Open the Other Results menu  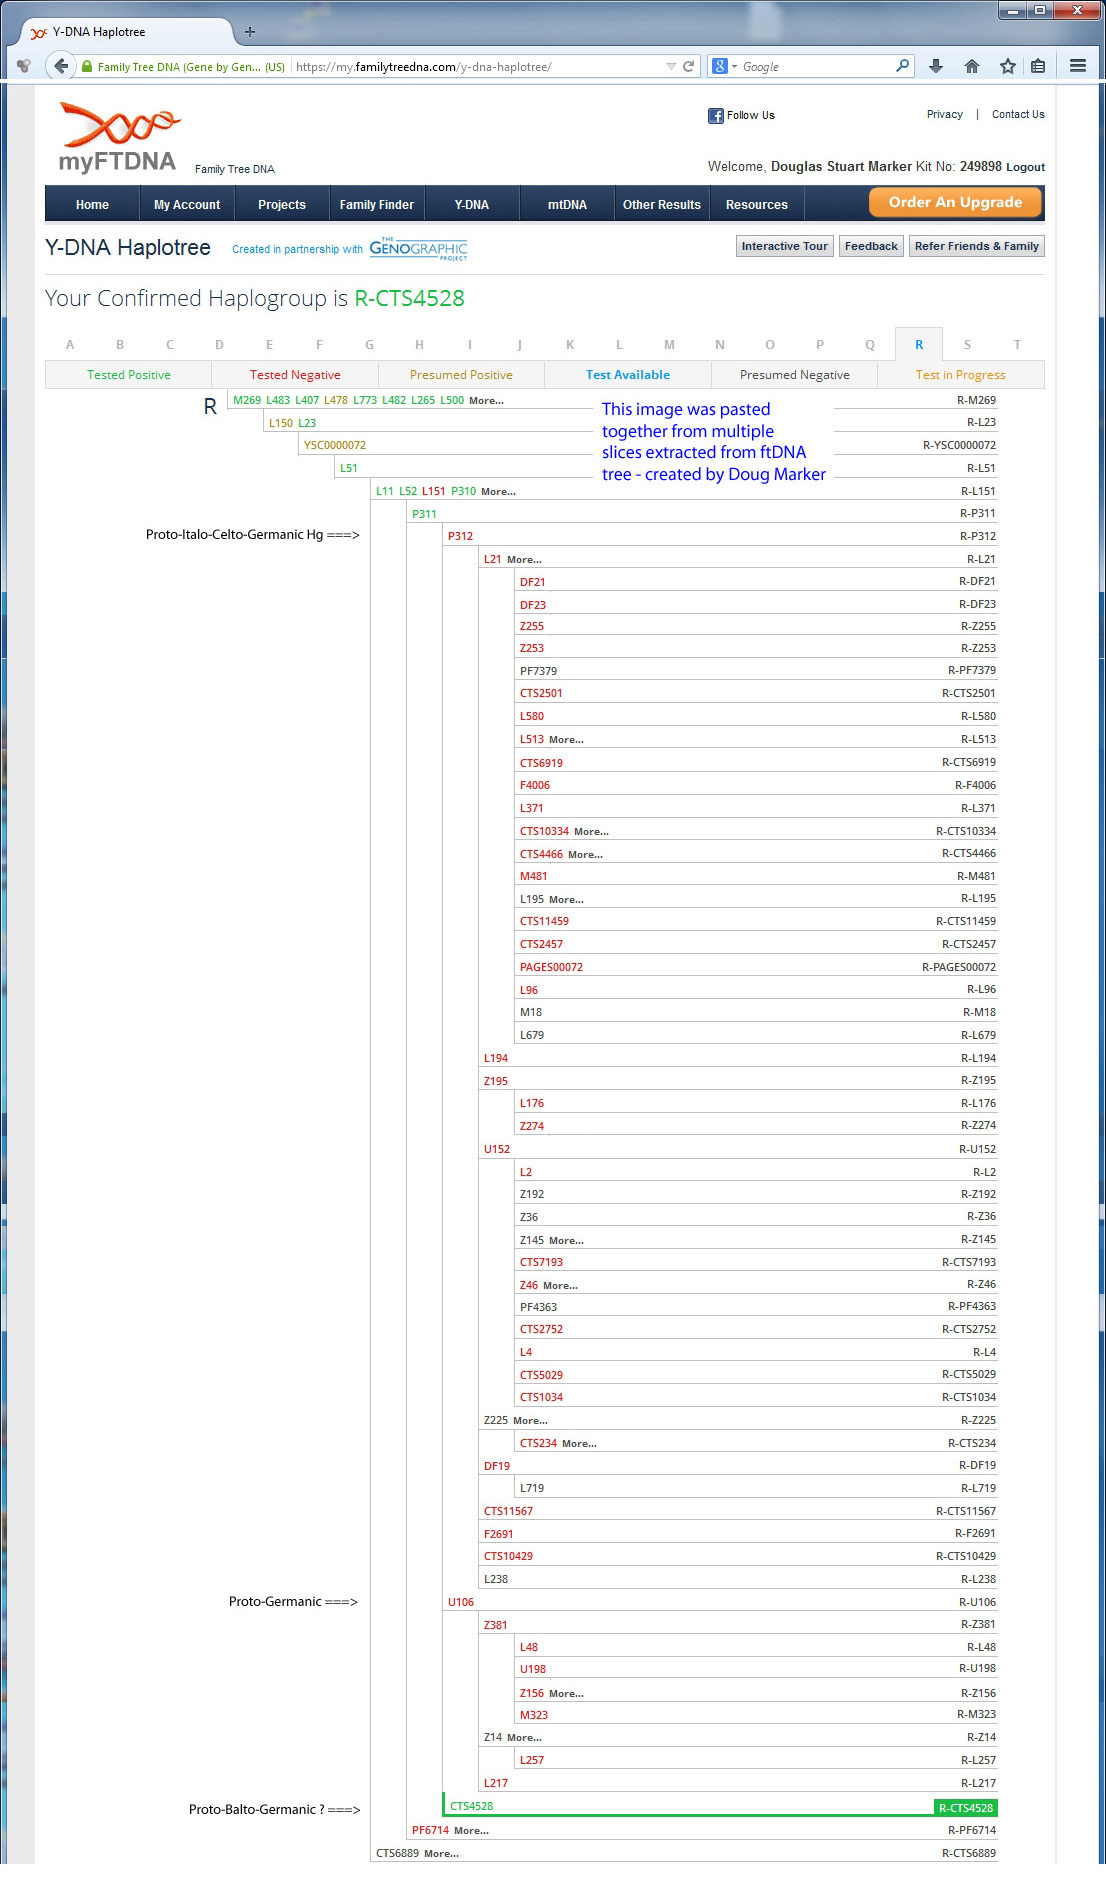pos(662,204)
